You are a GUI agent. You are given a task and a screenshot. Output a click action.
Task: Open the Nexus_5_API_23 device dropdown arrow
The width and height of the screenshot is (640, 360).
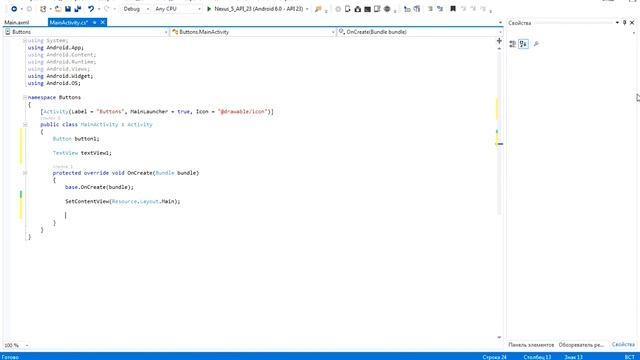tap(307, 9)
